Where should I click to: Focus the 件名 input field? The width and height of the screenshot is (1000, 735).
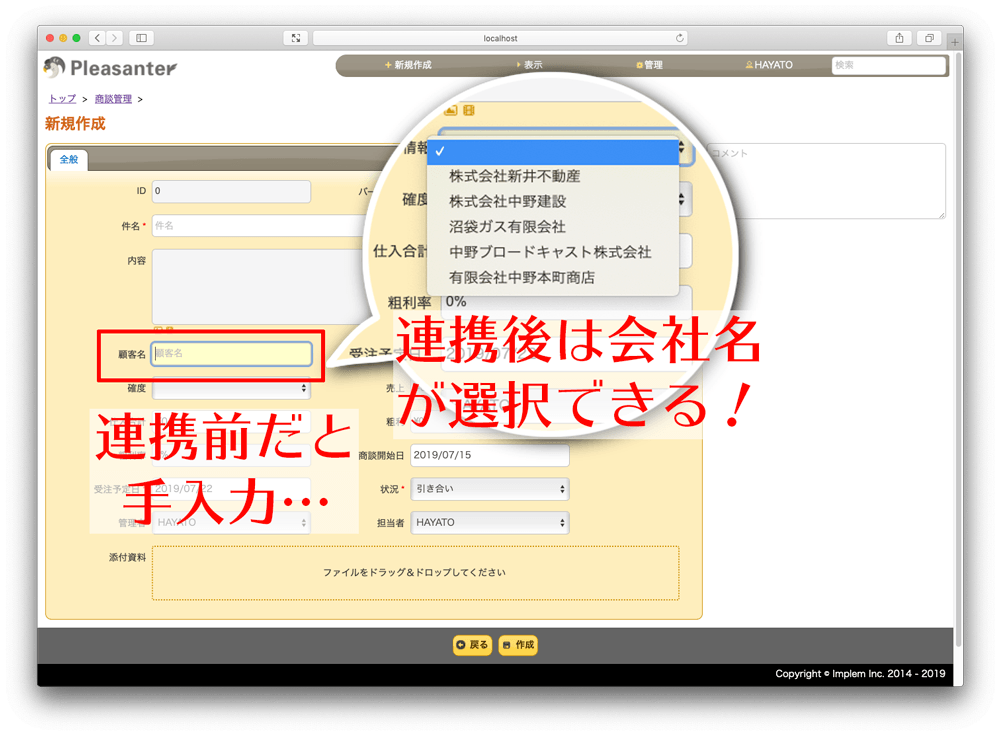tap(258, 225)
